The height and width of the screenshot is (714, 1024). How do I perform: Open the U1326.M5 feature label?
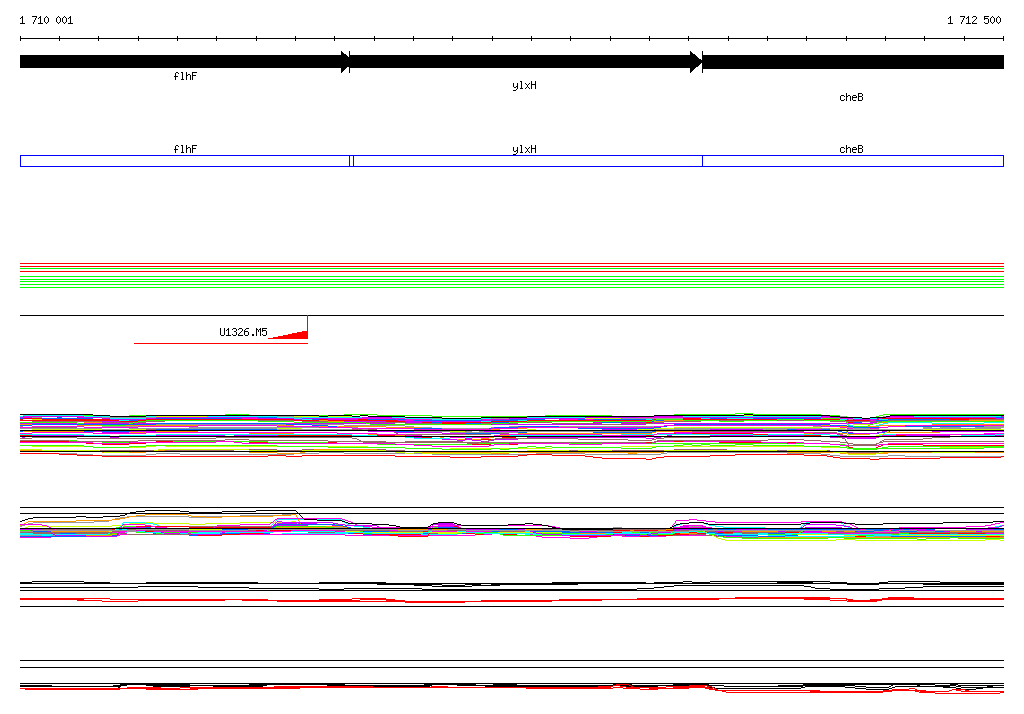[243, 333]
